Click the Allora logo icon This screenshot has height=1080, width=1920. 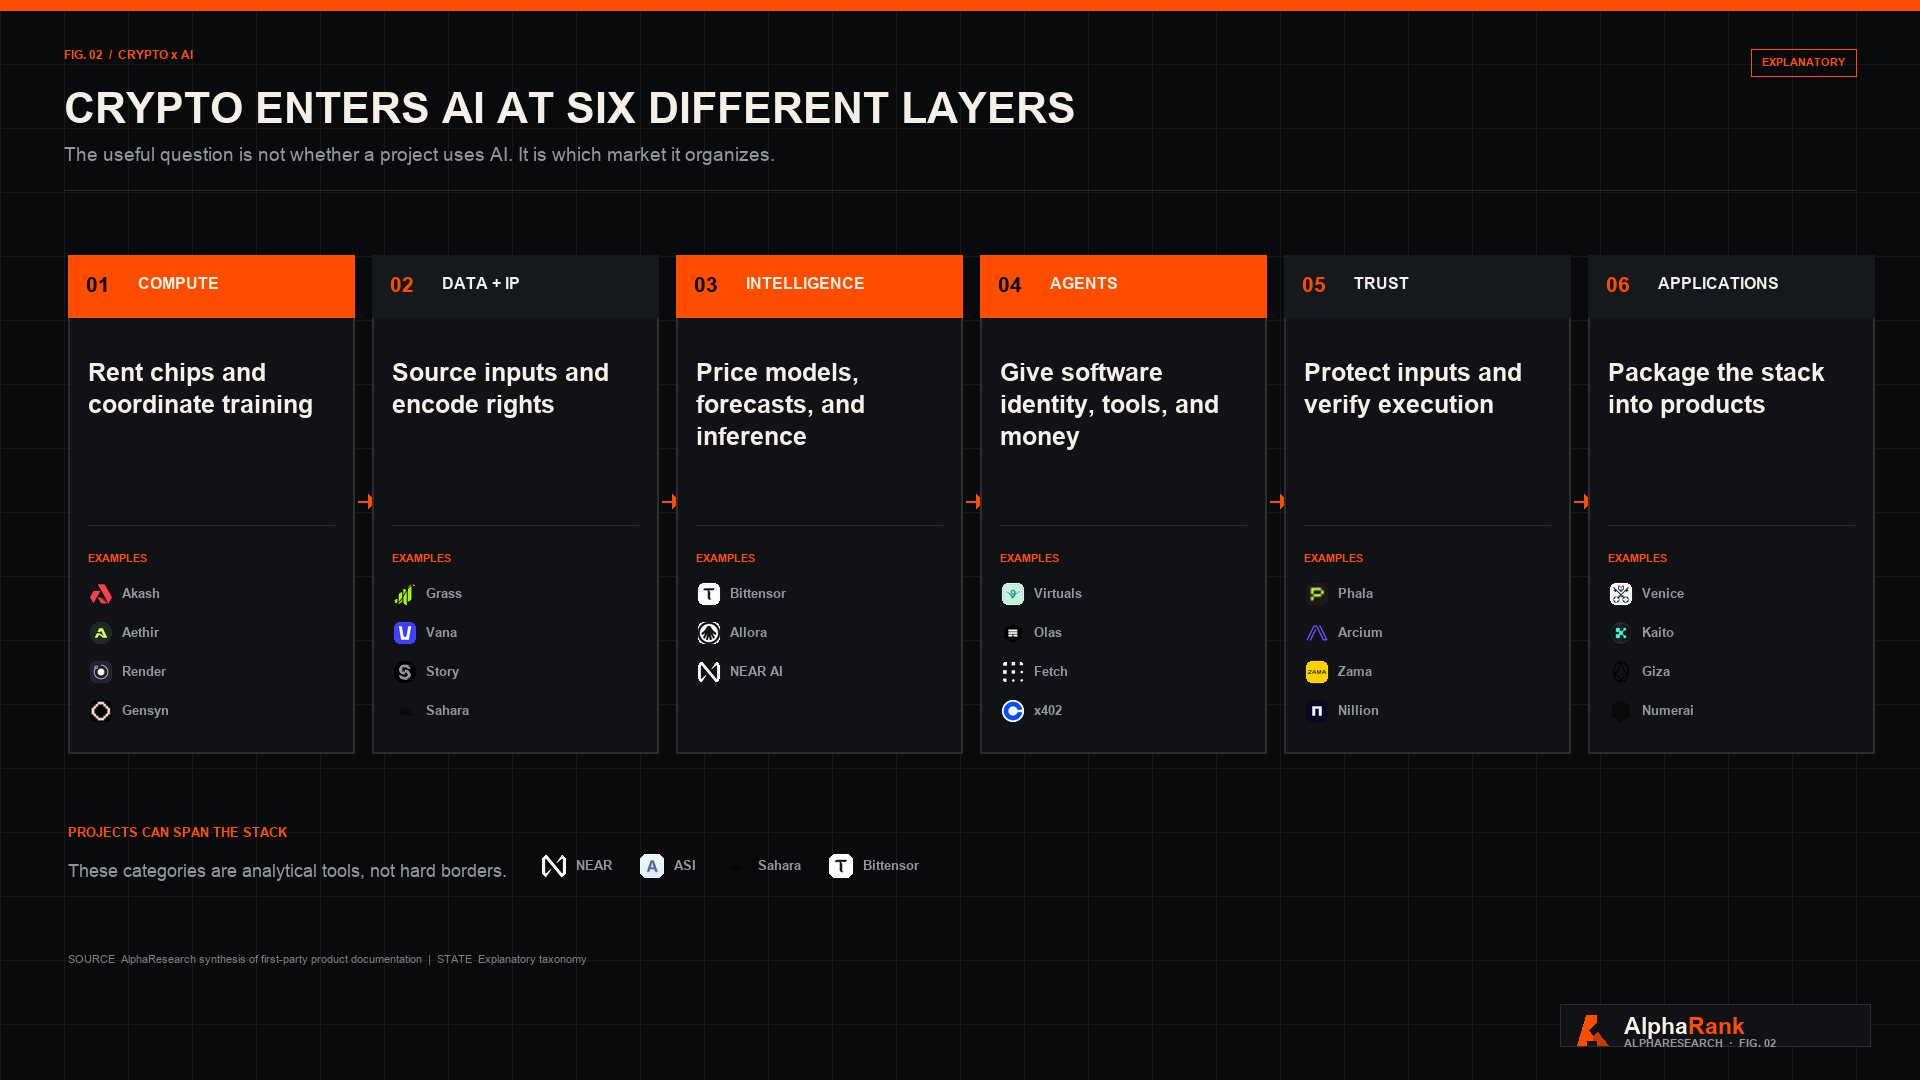[x=709, y=633]
